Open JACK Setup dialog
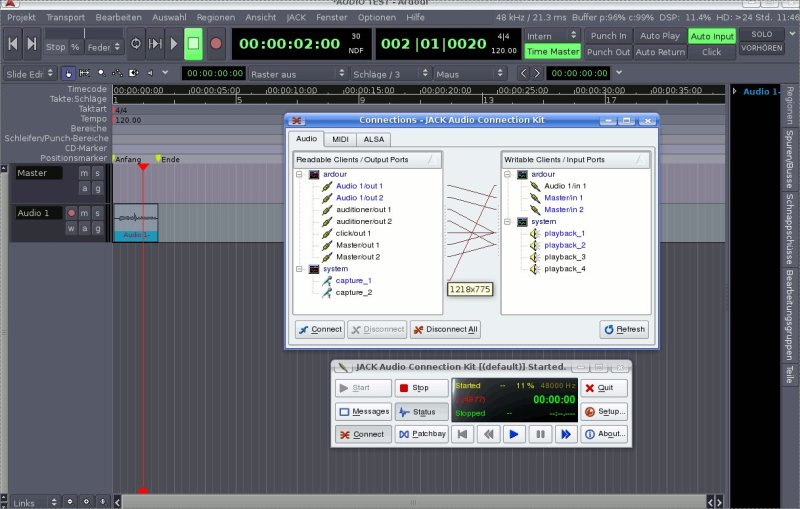The height and width of the screenshot is (509, 800). pyautogui.click(x=604, y=412)
